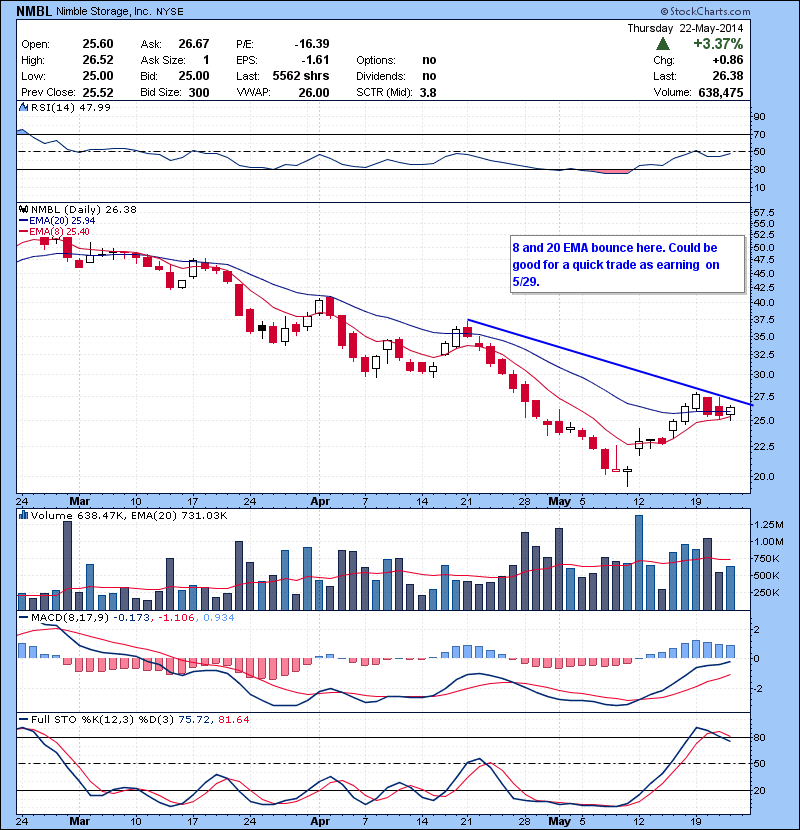
Task: Click the High price value 26.52
Action: coord(98,60)
